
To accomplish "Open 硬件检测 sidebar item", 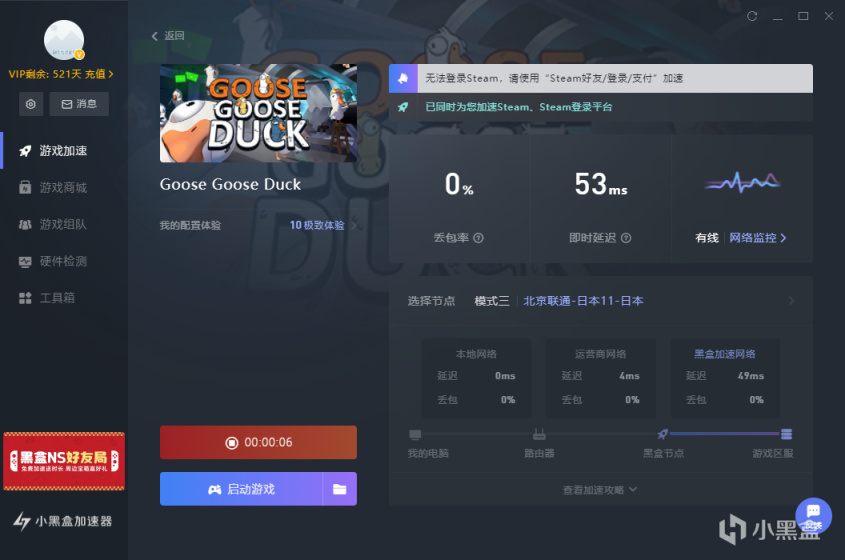I will pos(63,261).
